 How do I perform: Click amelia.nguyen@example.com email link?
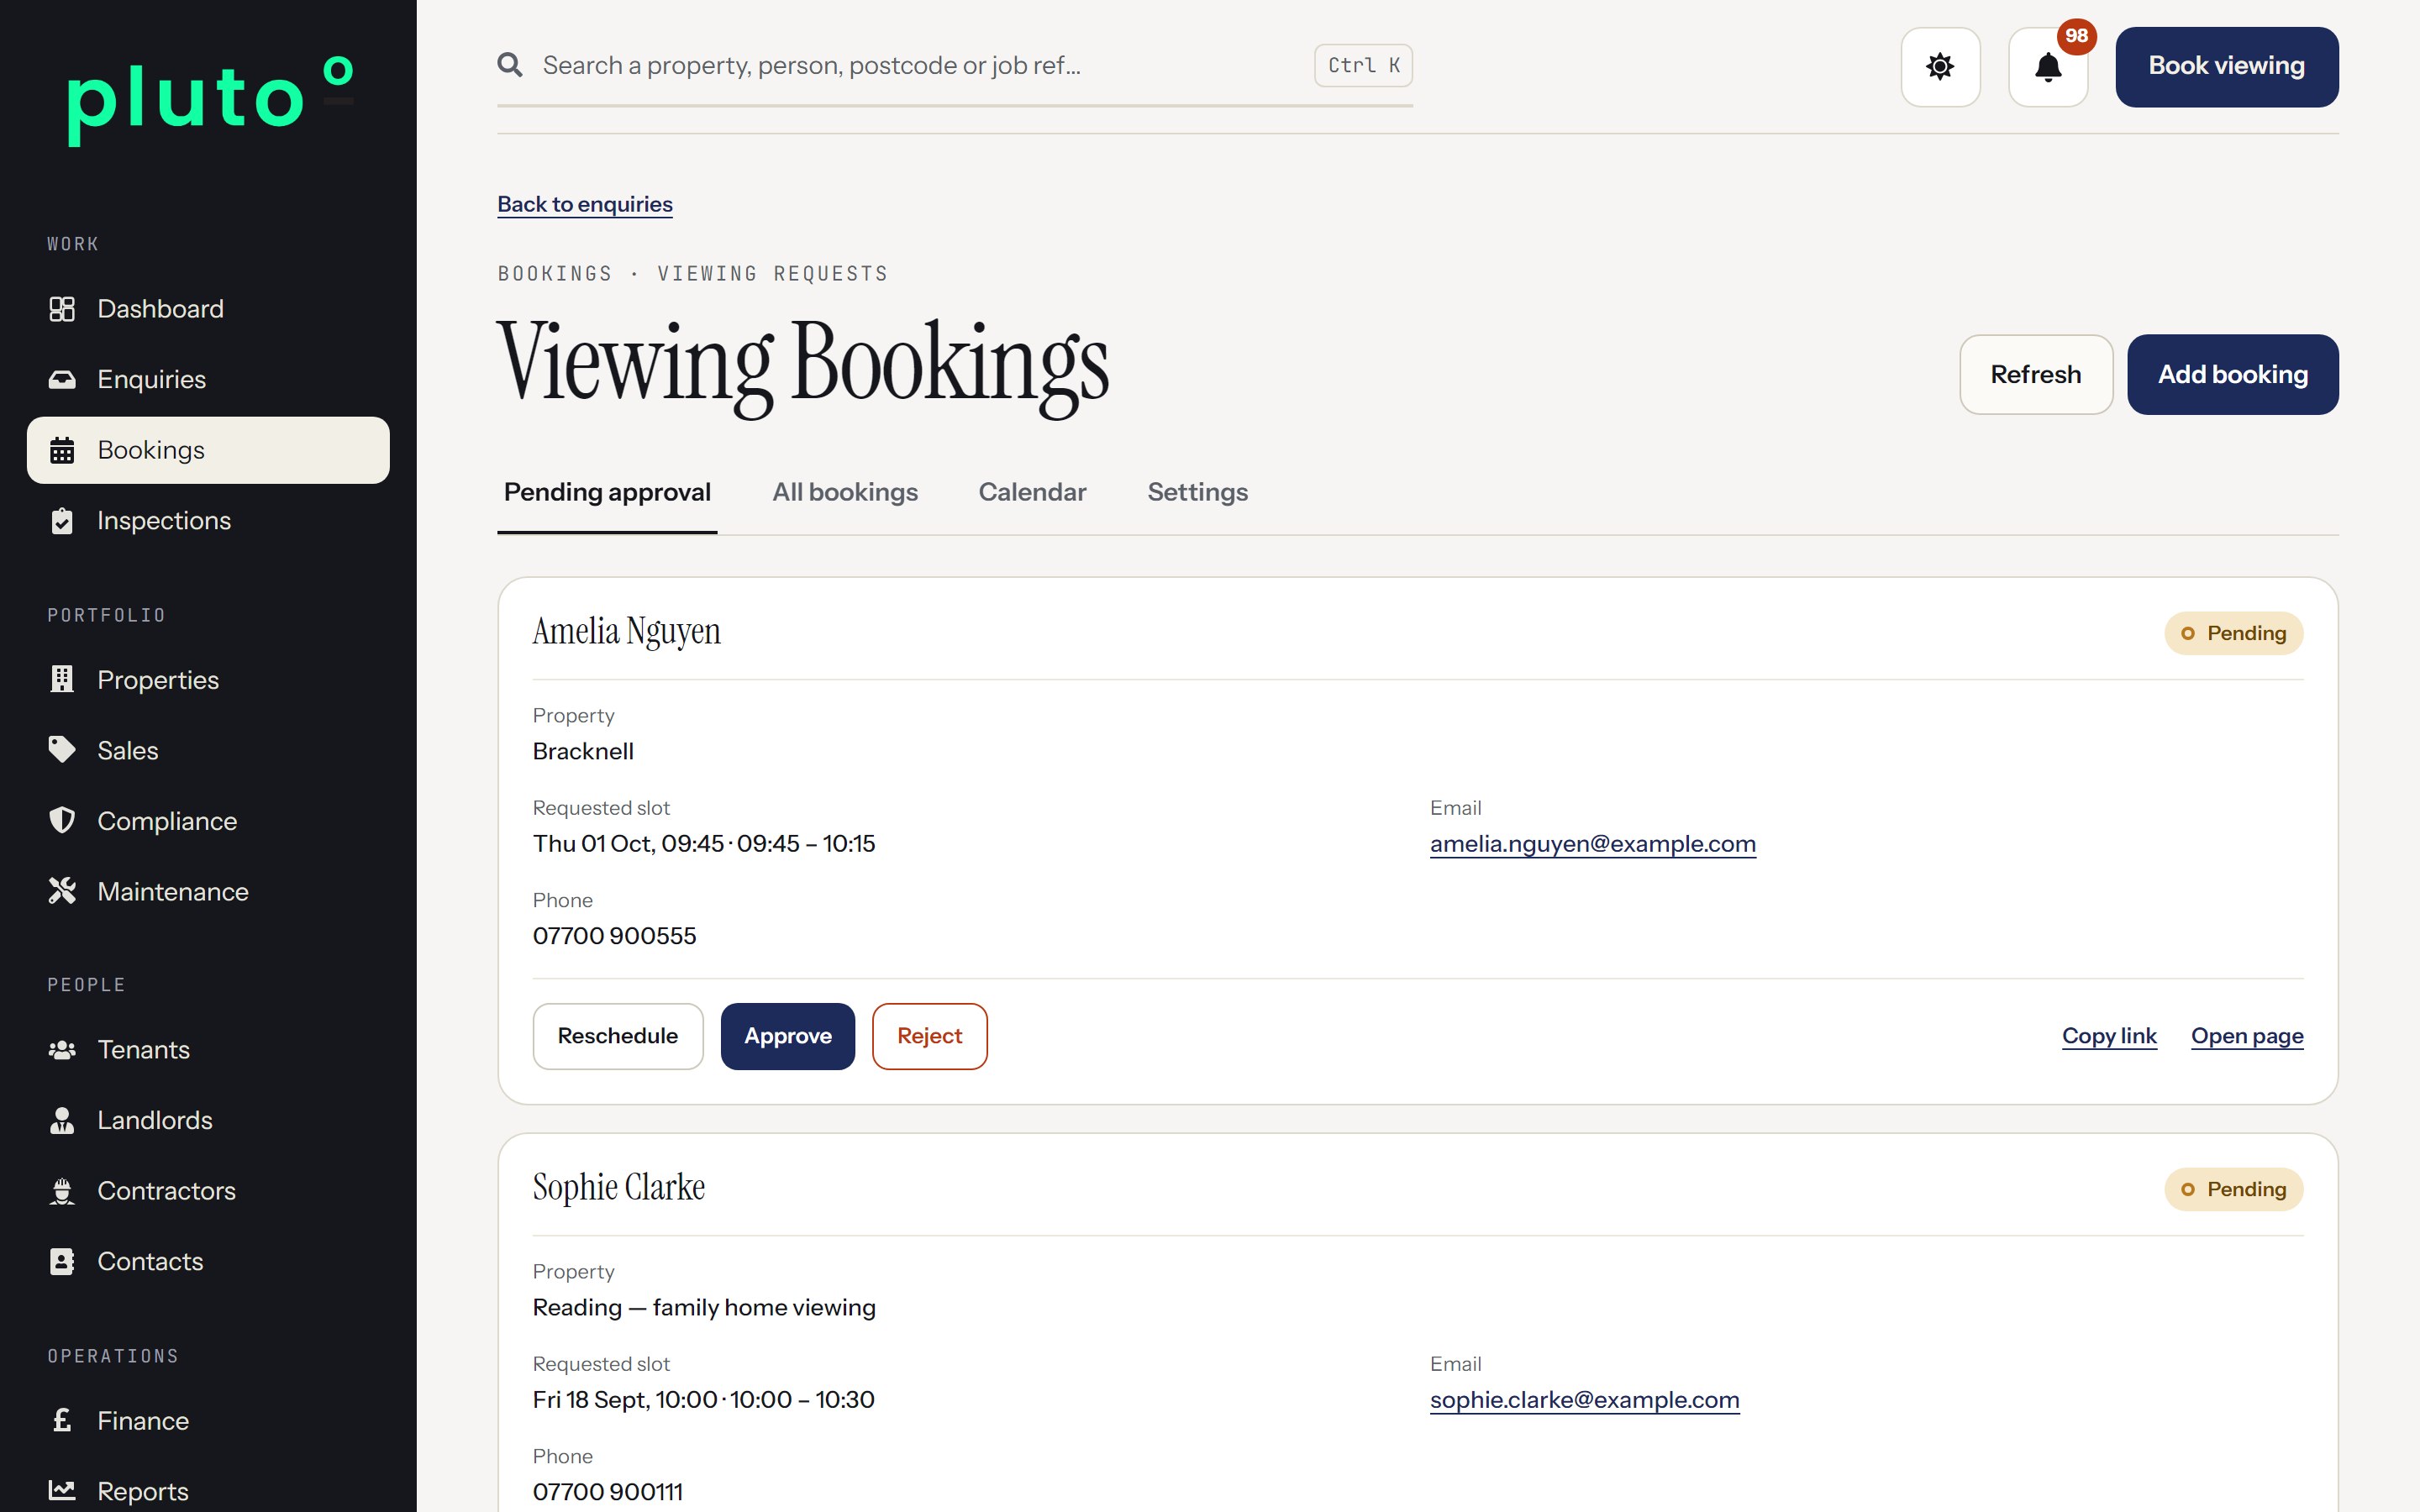pyautogui.click(x=1592, y=844)
